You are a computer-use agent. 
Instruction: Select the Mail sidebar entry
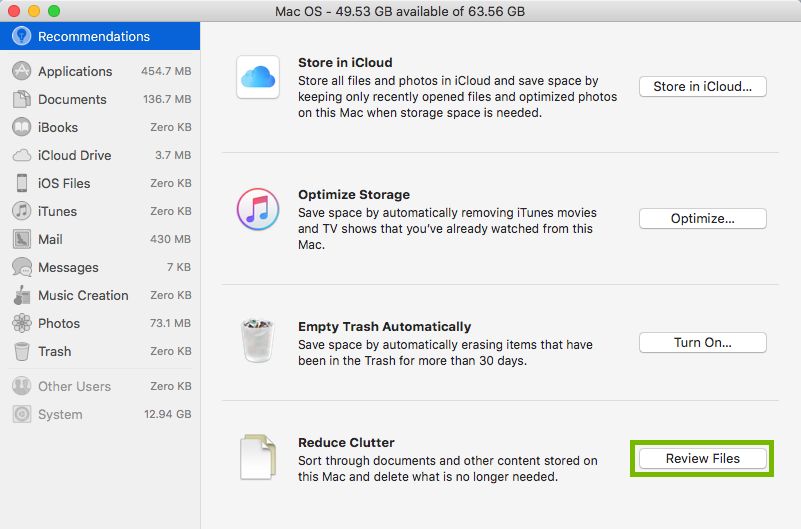100,239
